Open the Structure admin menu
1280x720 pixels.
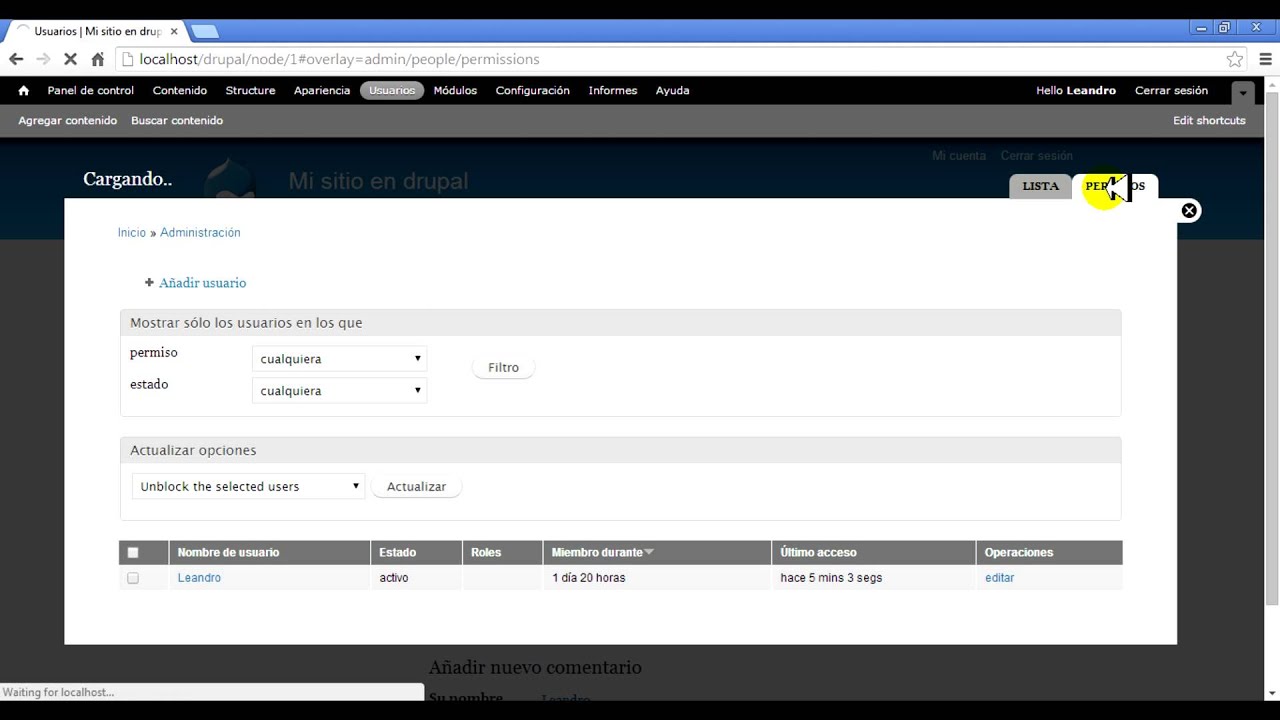(x=250, y=90)
